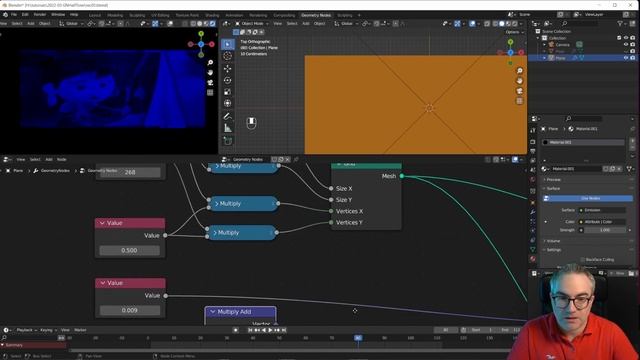Viewport: 640px width, 360px height.
Task: Select the Transform tool in the viewport toolbar
Action: tap(228, 104)
